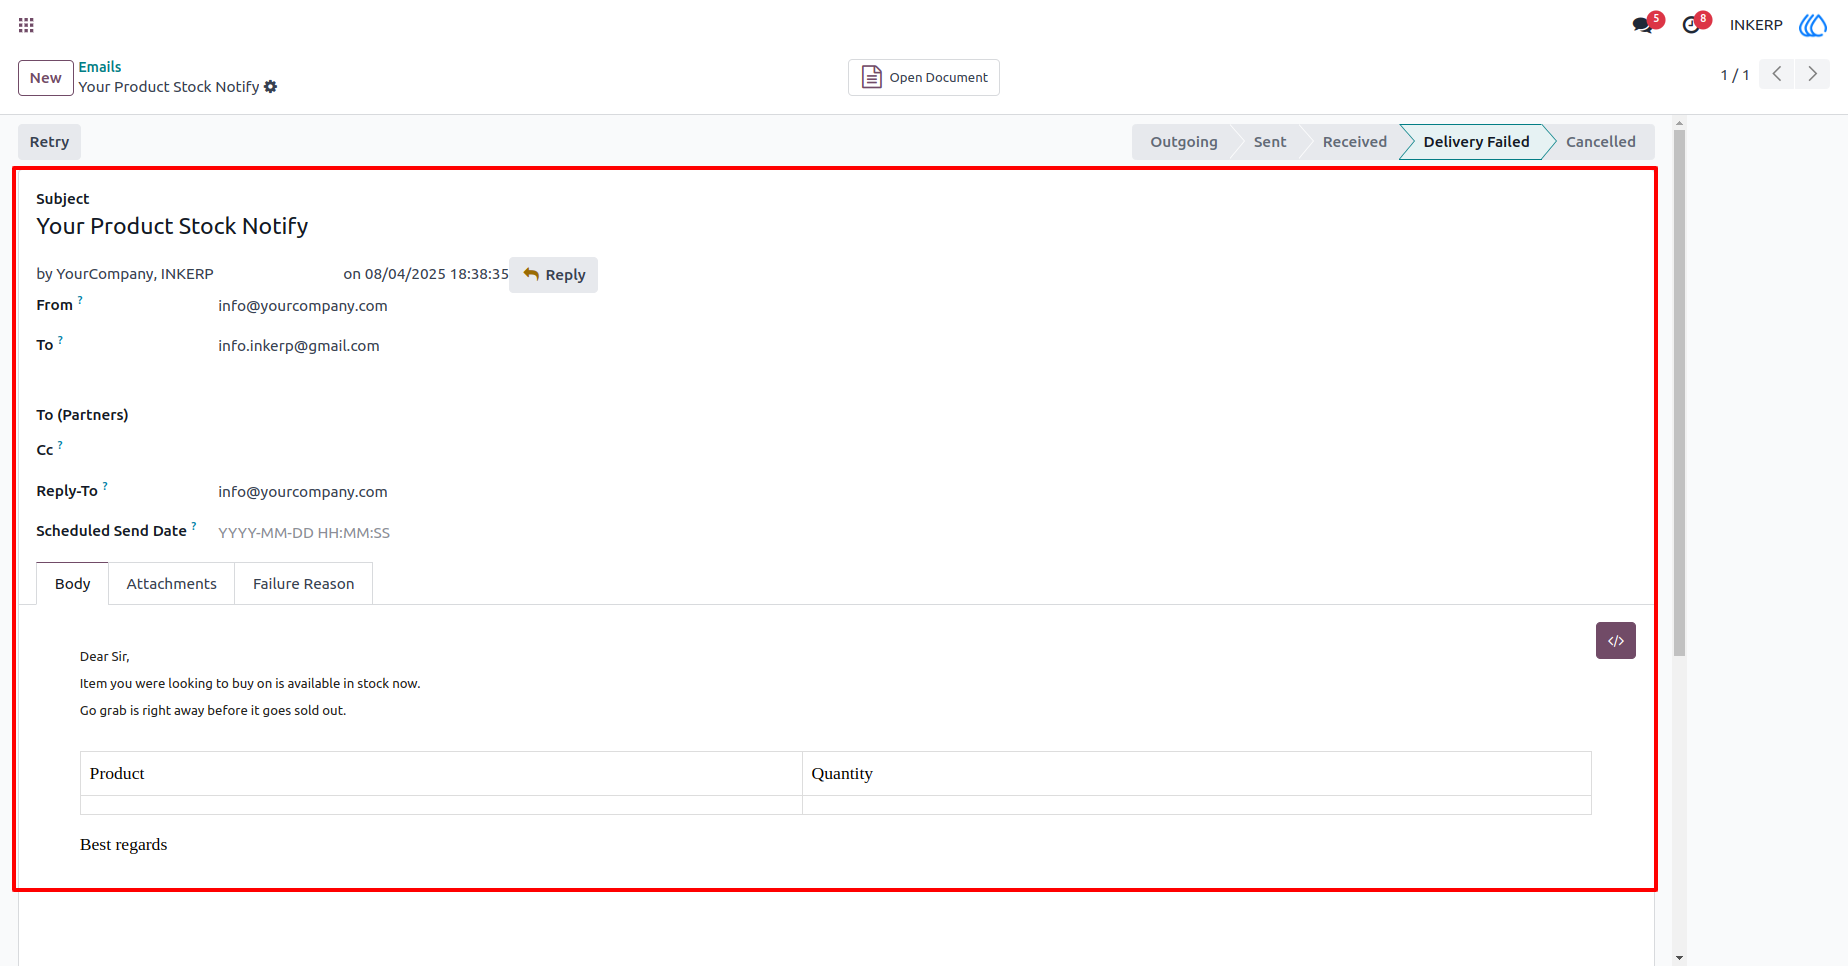Viewport: 1848px width, 966px height.
Task: Click the vertical scrollbar thumb
Action: (x=1679, y=392)
